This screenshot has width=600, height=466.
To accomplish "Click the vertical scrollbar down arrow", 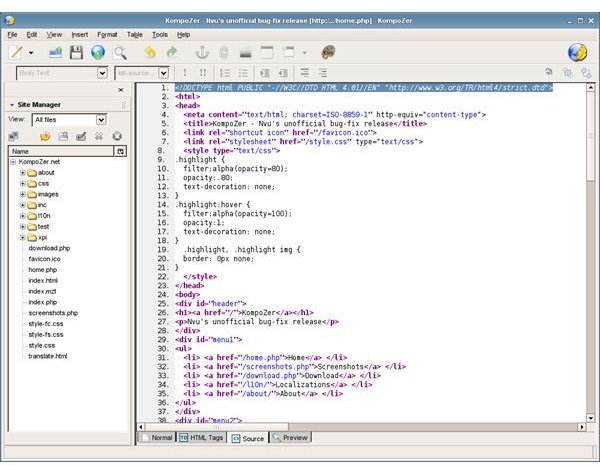I will coord(590,418).
